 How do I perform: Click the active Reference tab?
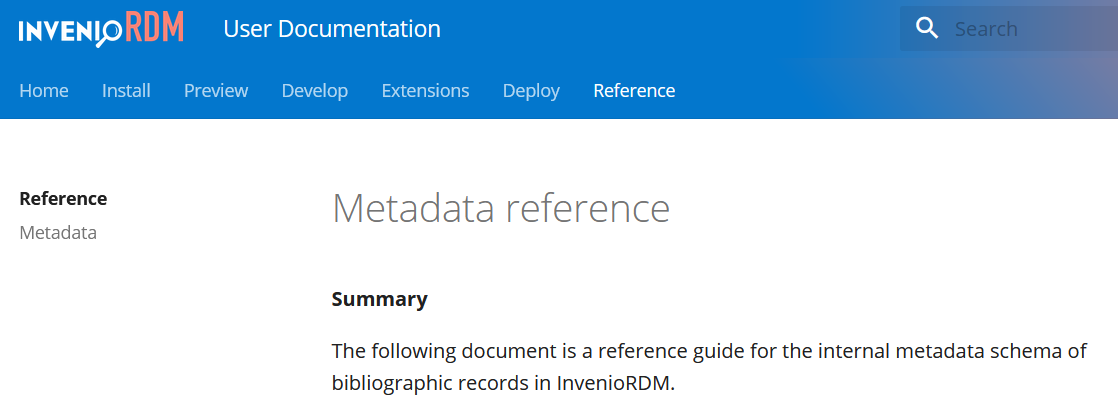tap(634, 91)
